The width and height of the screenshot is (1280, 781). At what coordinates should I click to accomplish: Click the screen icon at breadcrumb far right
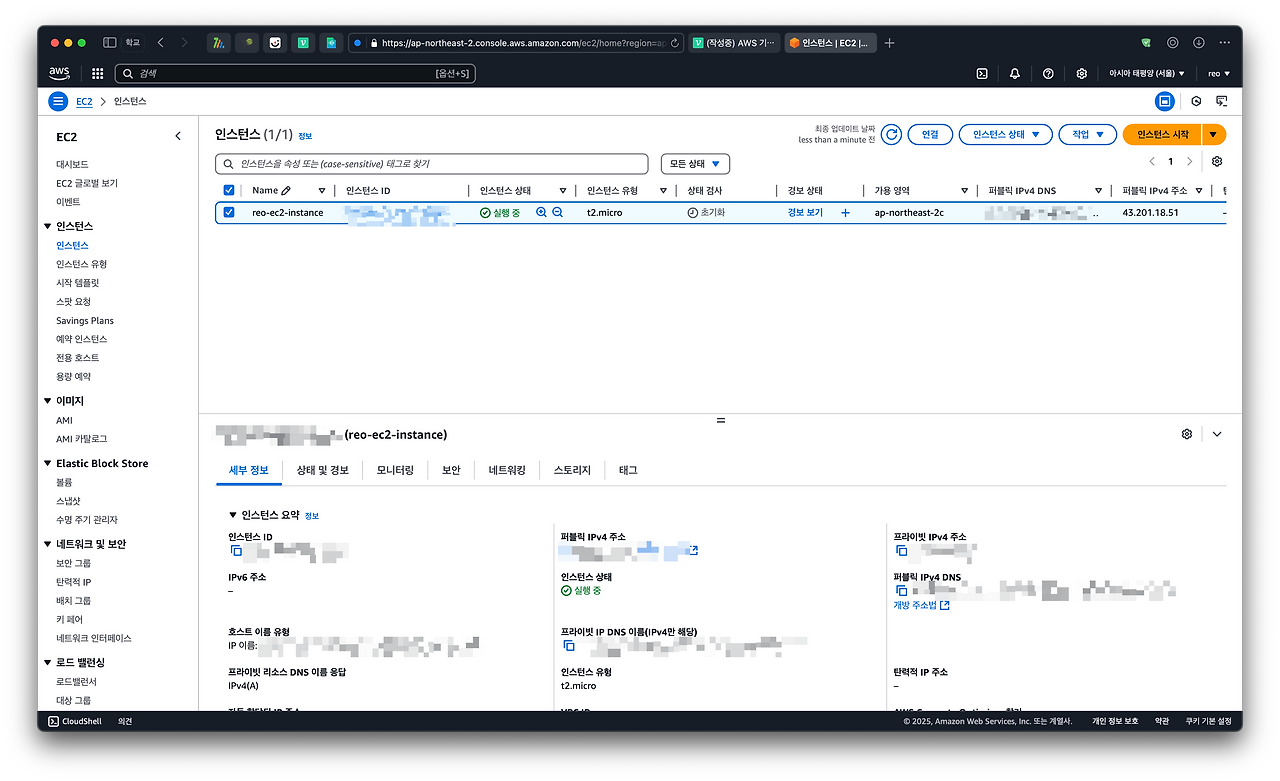(x=1221, y=101)
